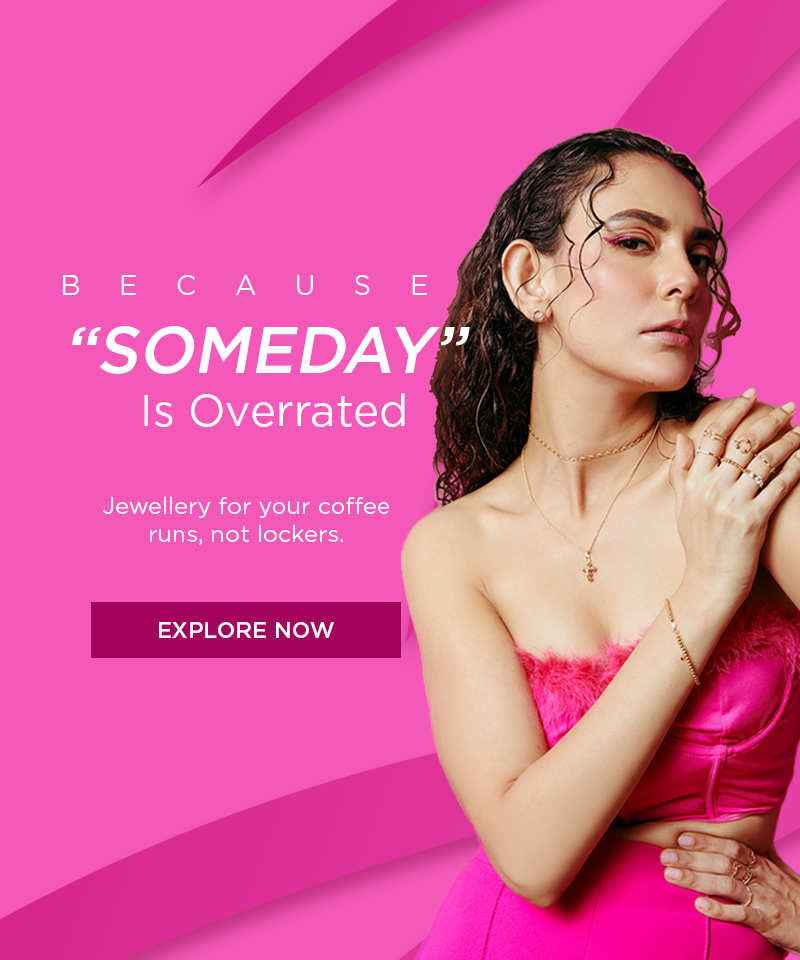Click the EXPLORE NOW button
The image size is (800, 960).
(245, 629)
